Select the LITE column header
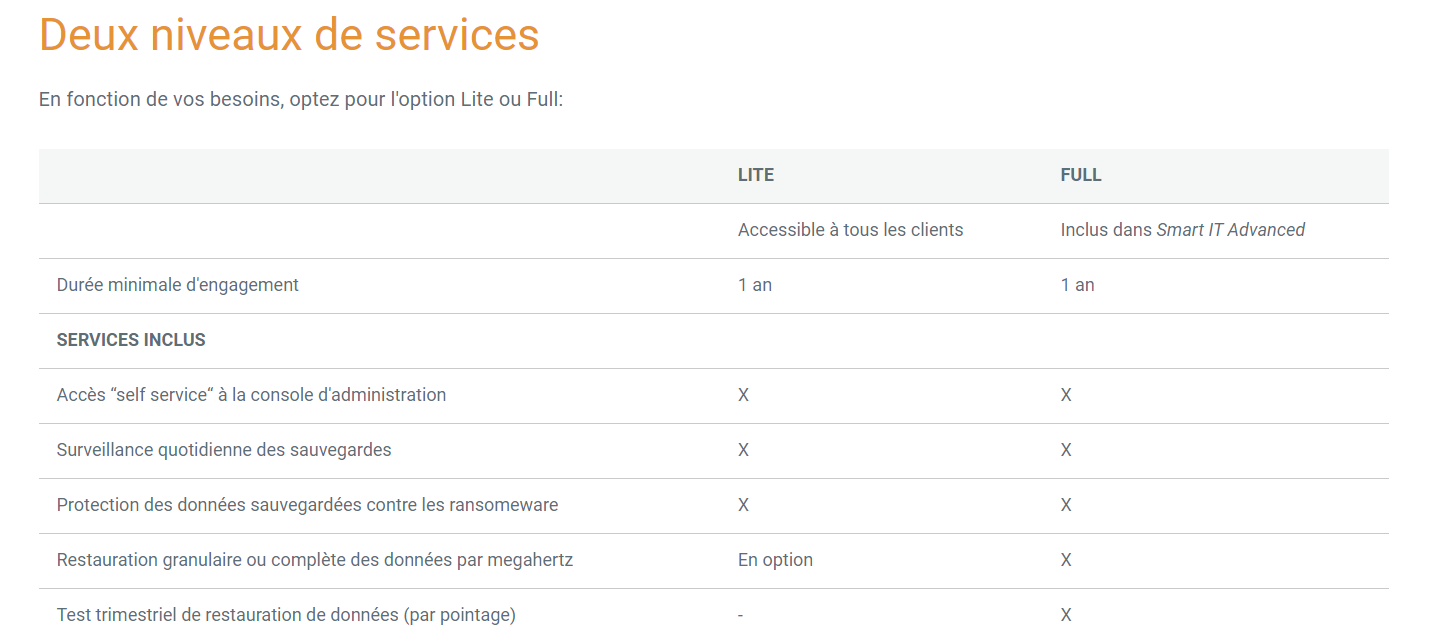 pyautogui.click(x=756, y=175)
